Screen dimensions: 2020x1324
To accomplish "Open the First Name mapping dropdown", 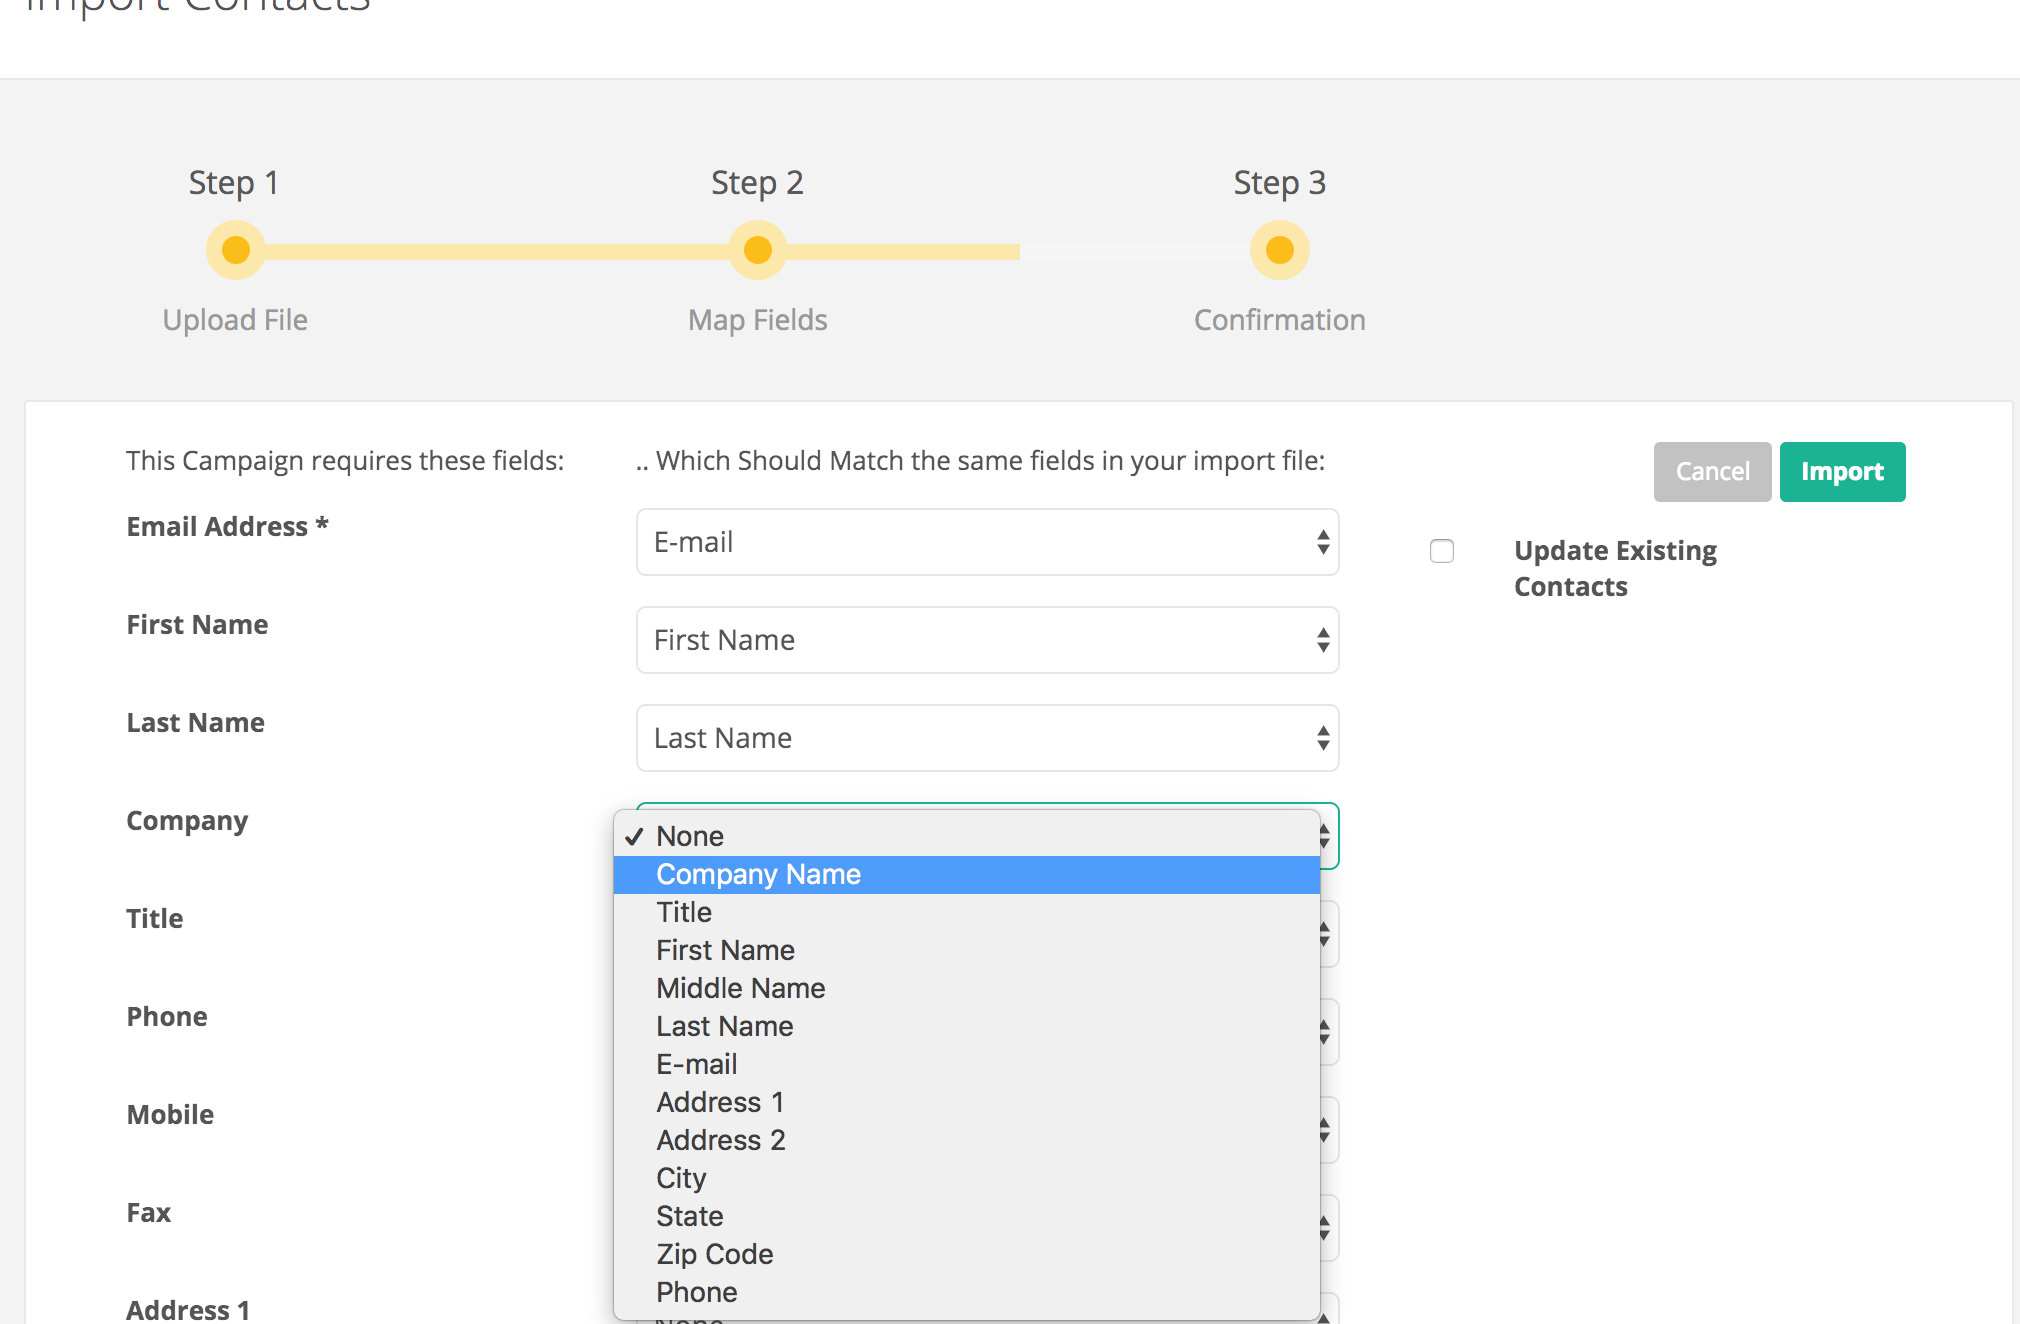I will coord(987,640).
